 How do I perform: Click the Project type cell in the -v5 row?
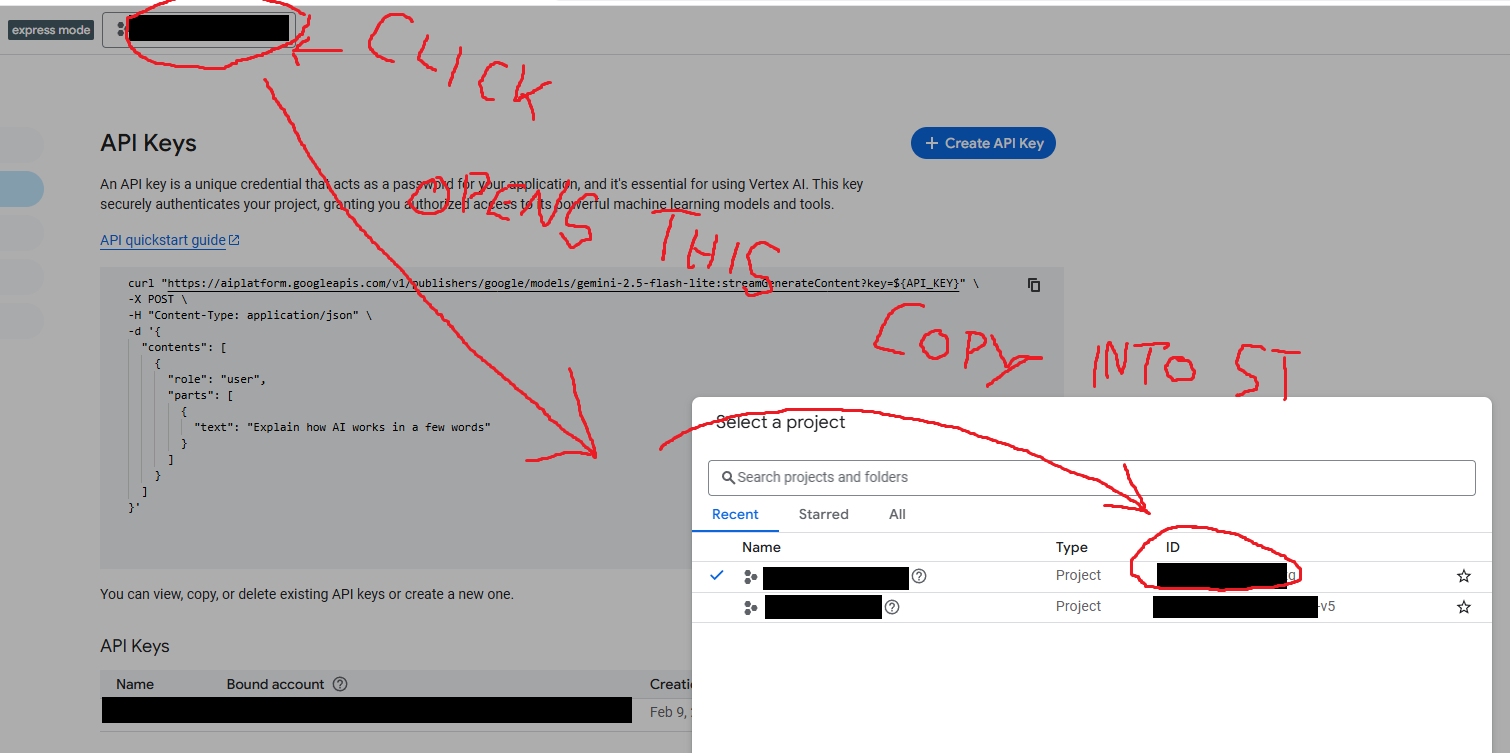(1078, 606)
